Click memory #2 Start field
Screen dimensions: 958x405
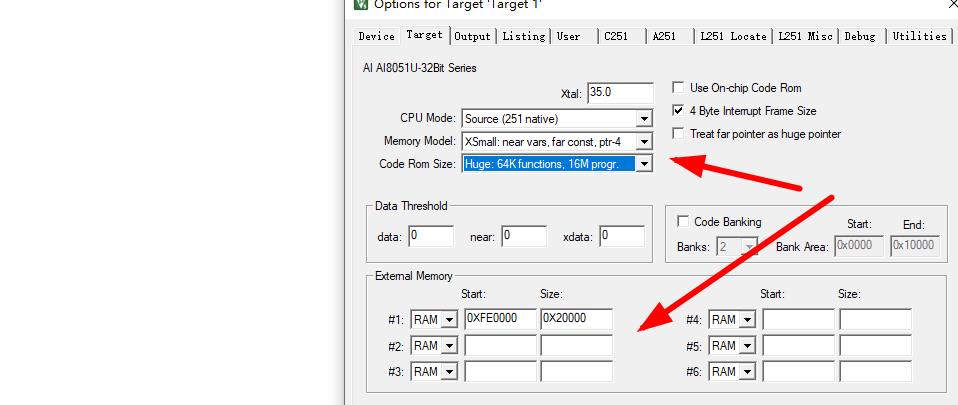click(x=500, y=346)
